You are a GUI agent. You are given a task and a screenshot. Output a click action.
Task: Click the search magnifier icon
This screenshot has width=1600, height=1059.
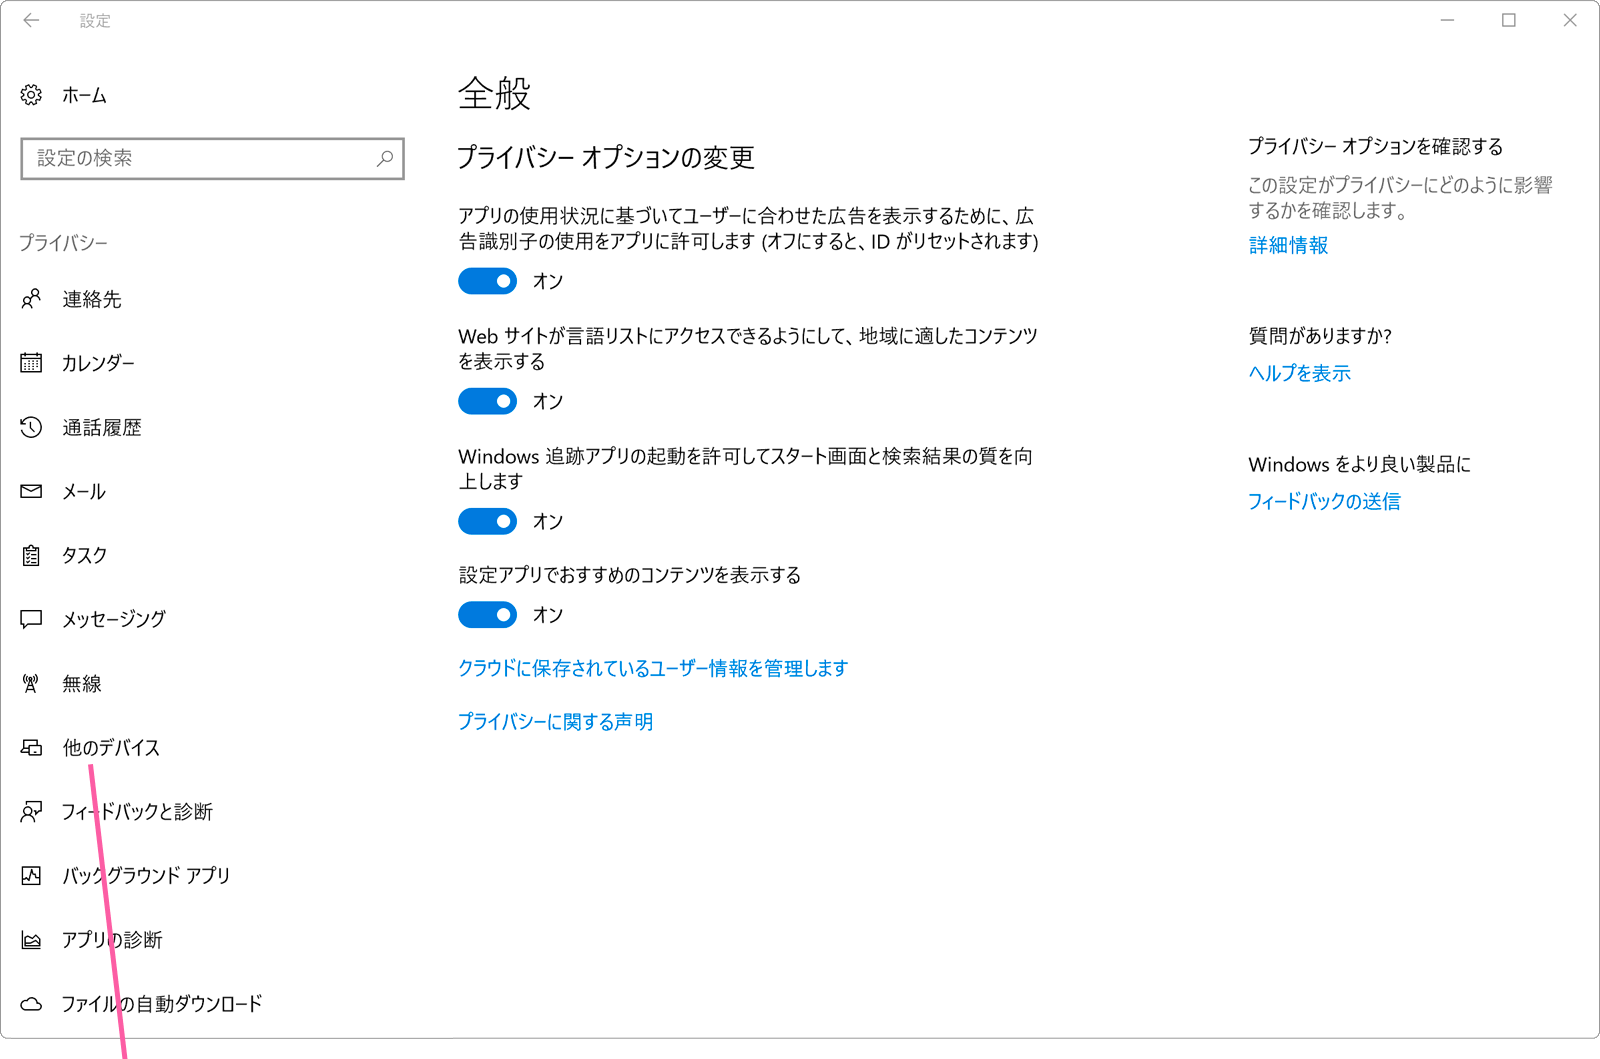click(x=384, y=158)
